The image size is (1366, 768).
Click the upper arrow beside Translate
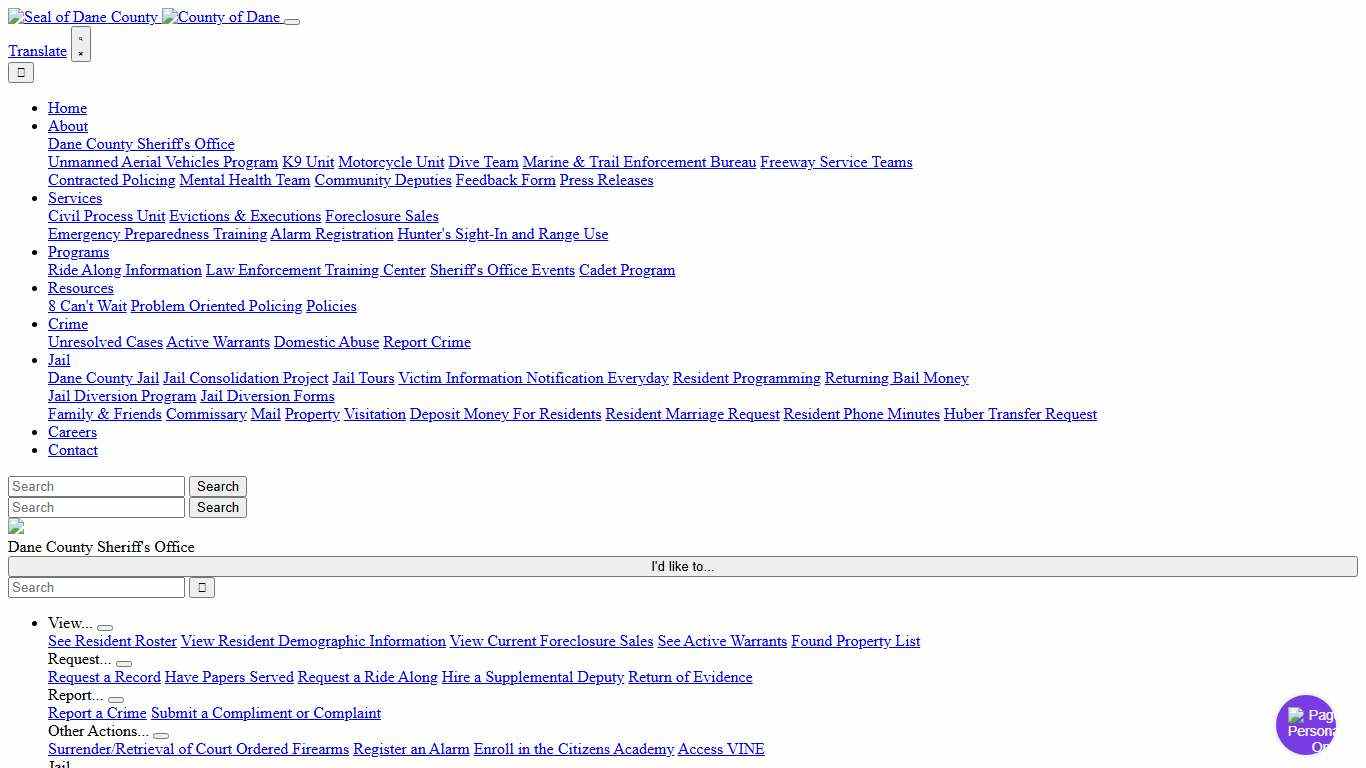[80, 37]
